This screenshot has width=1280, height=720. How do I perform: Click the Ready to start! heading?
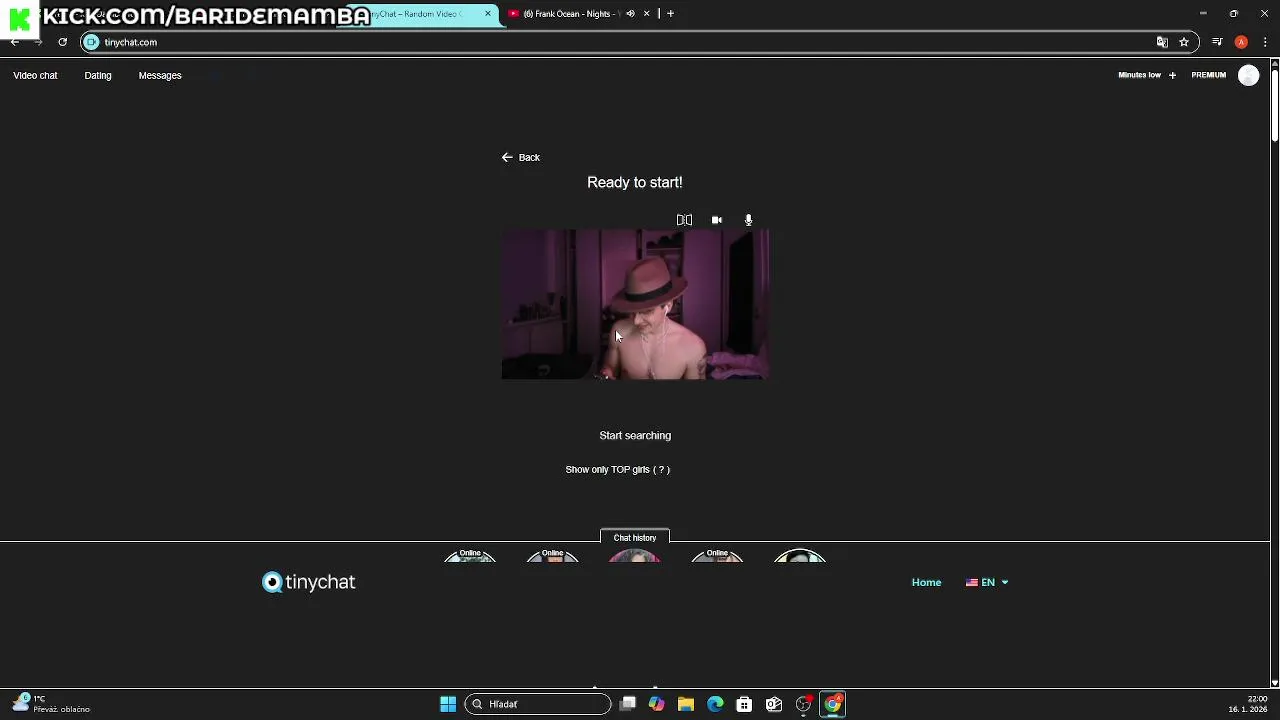[635, 182]
